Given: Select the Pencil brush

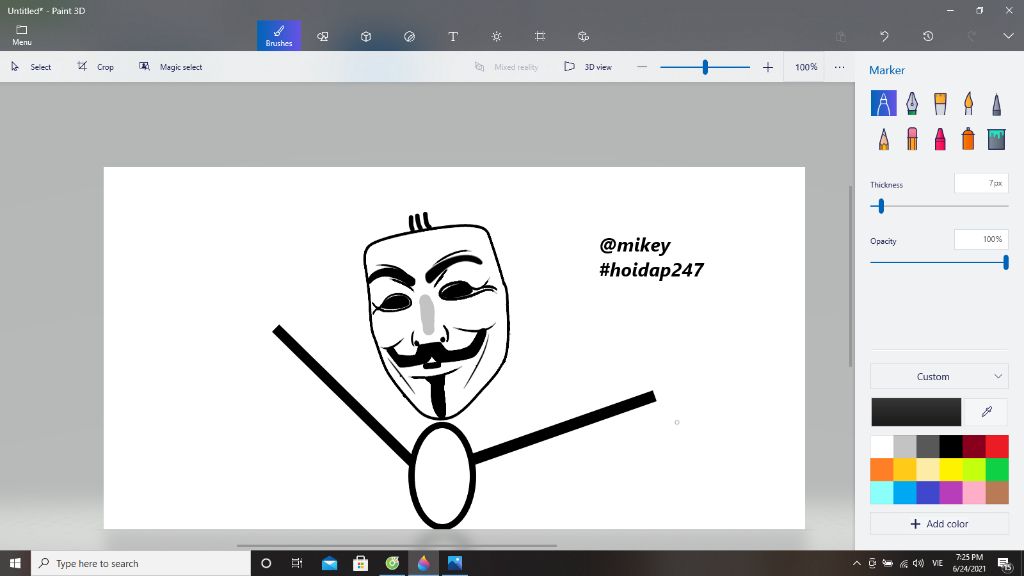Looking at the screenshot, I should click(x=884, y=138).
